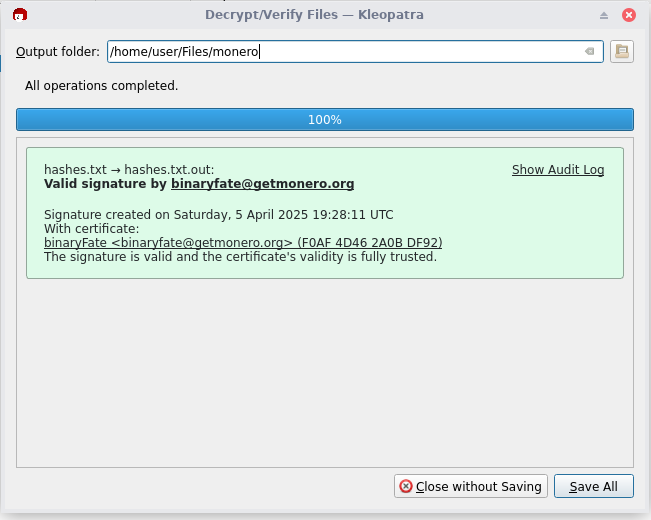
Task: Click the 'Decrypt/Verify Files — Kleopatra' window title
Action: click(314, 15)
